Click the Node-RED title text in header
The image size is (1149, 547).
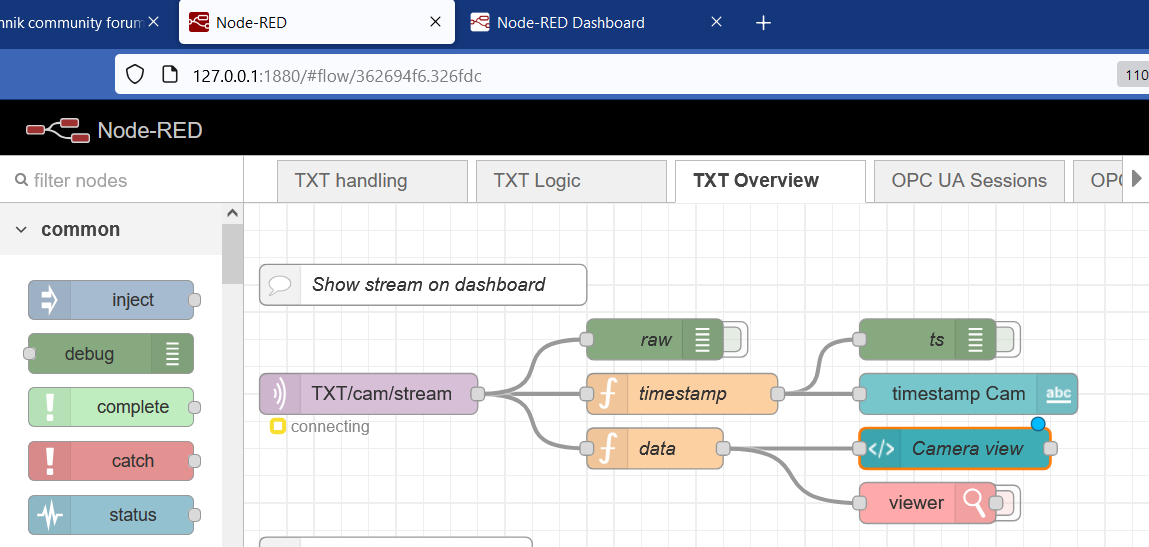click(149, 131)
